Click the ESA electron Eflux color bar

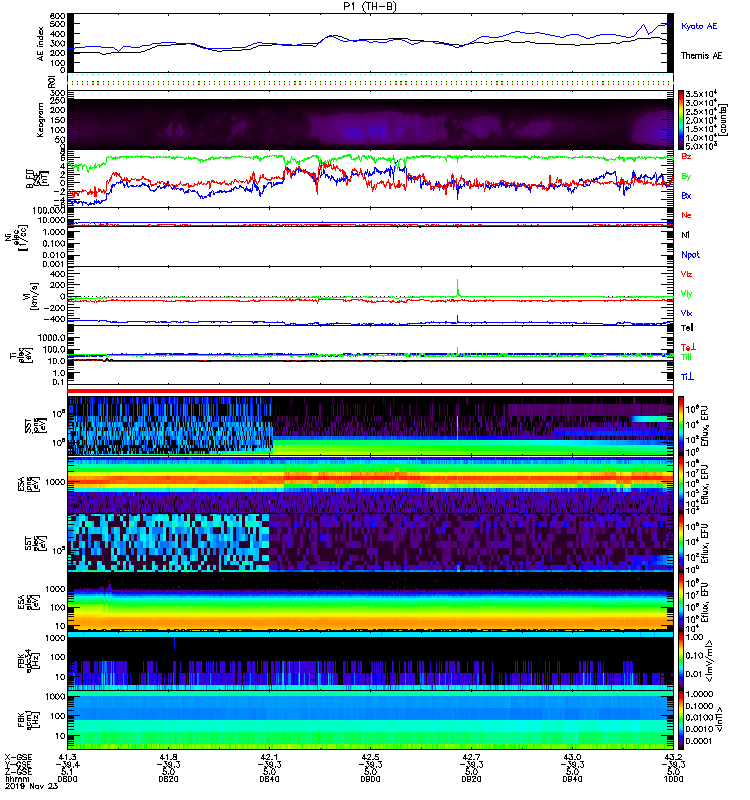[681, 602]
